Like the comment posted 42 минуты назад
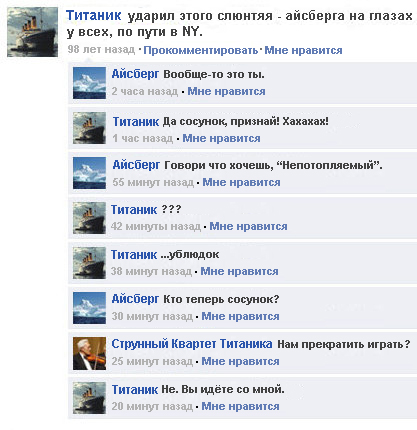The height and width of the screenshot is (430, 417). (x=248, y=226)
